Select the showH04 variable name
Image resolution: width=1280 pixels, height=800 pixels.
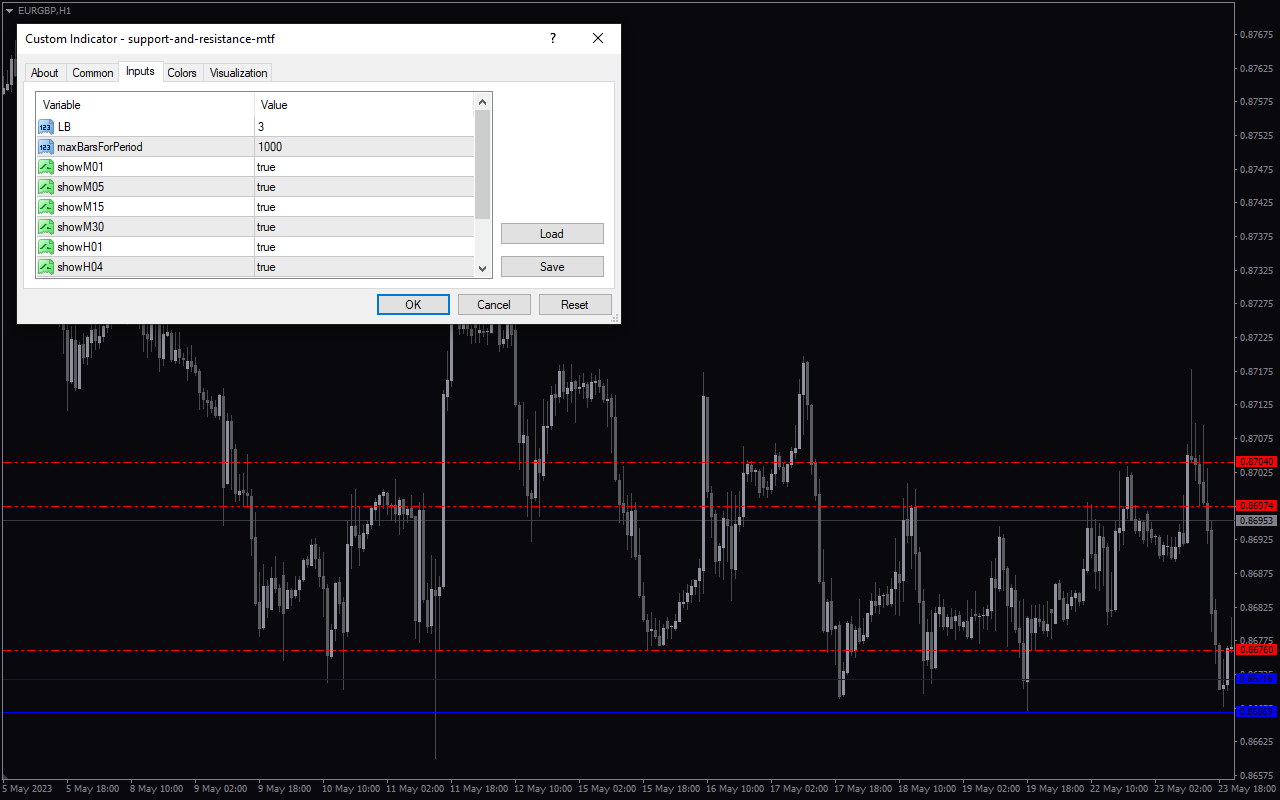click(80, 267)
